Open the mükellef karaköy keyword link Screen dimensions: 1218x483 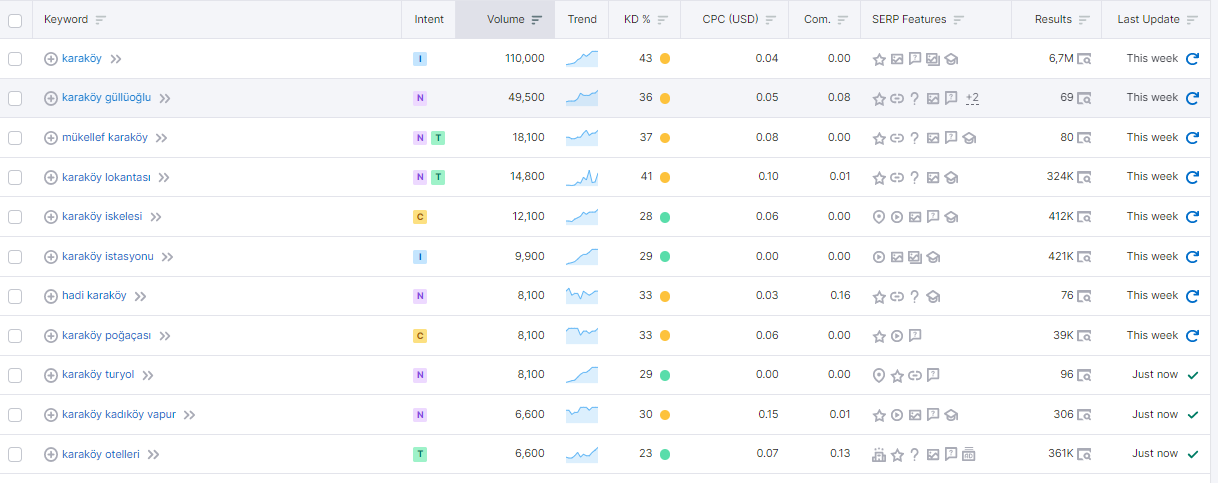point(105,138)
